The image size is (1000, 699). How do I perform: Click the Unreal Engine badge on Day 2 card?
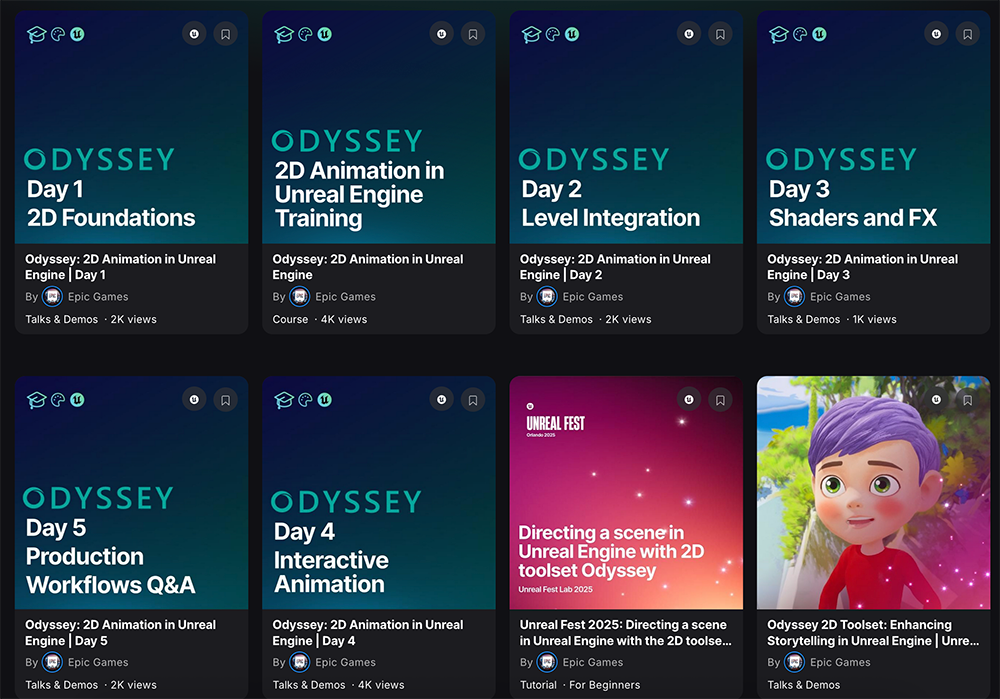click(688, 34)
